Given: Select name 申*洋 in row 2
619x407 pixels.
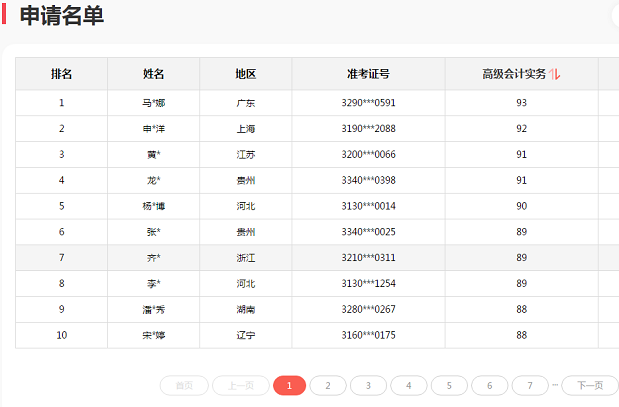Looking at the screenshot, I should click(x=154, y=129).
